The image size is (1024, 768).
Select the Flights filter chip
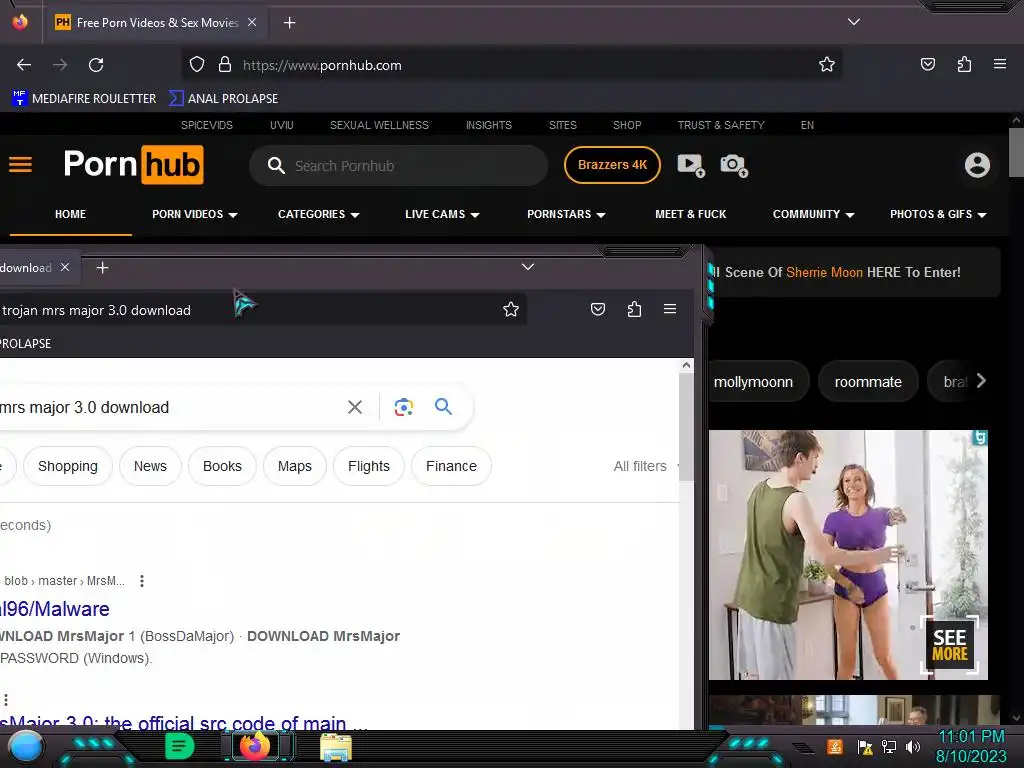click(368, 466)
